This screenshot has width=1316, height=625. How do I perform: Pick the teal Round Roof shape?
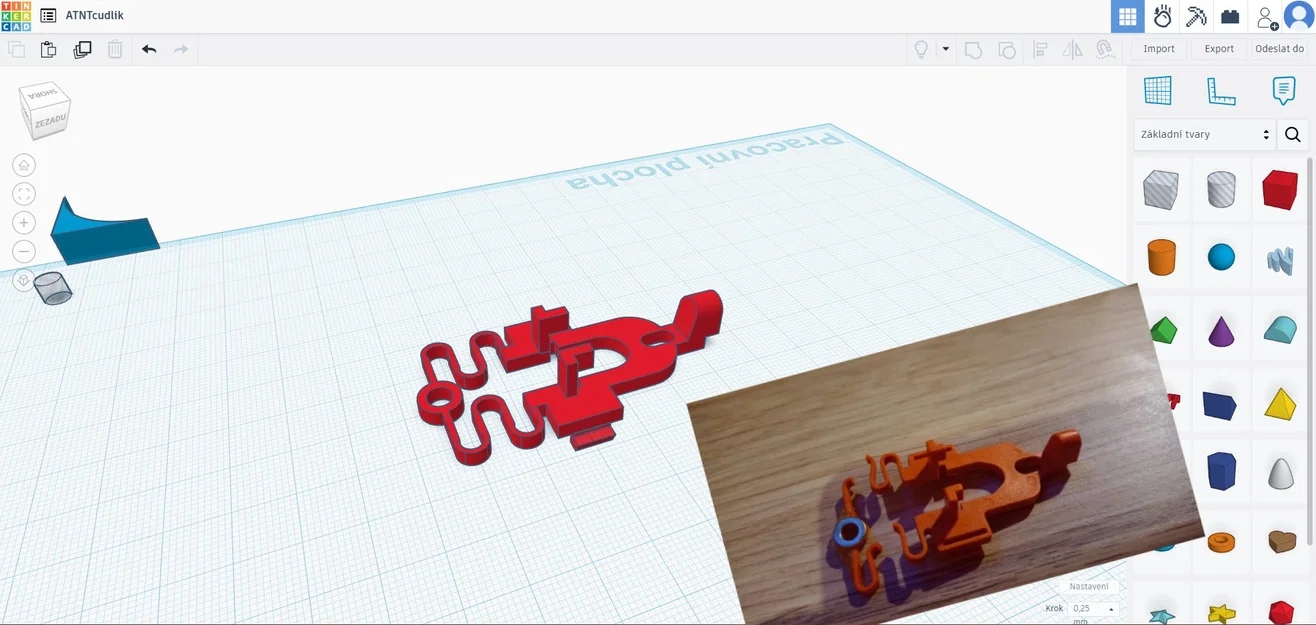click(x=1280, y=329)
